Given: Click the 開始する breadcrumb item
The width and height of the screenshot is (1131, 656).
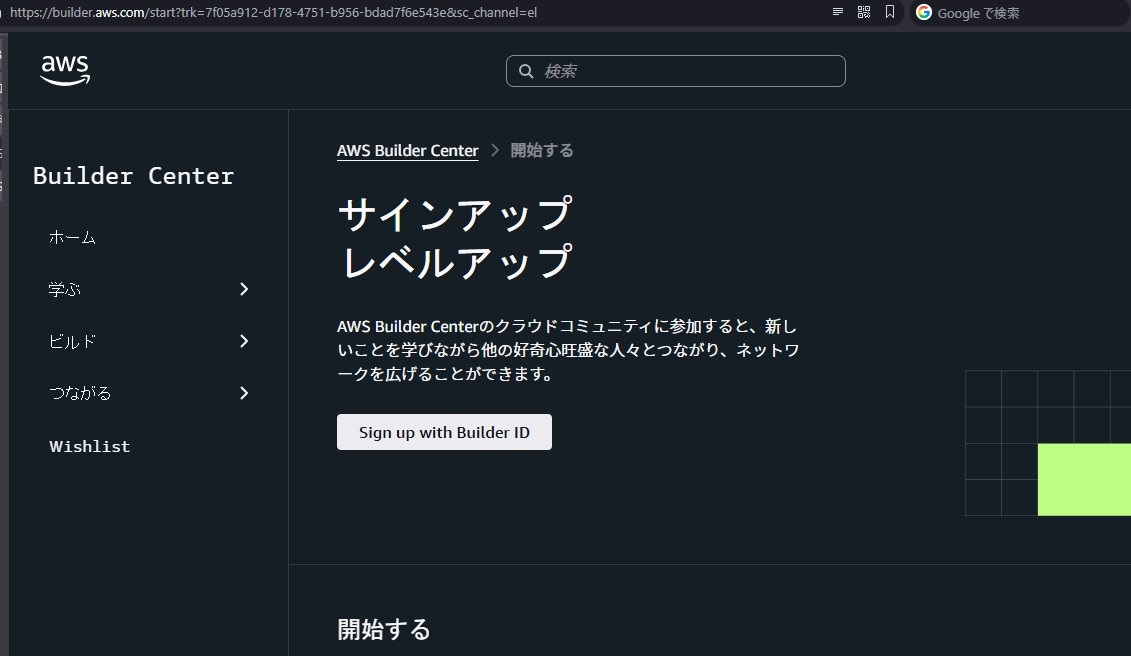Looking at the screenshot, I should (x=542, y=151).
